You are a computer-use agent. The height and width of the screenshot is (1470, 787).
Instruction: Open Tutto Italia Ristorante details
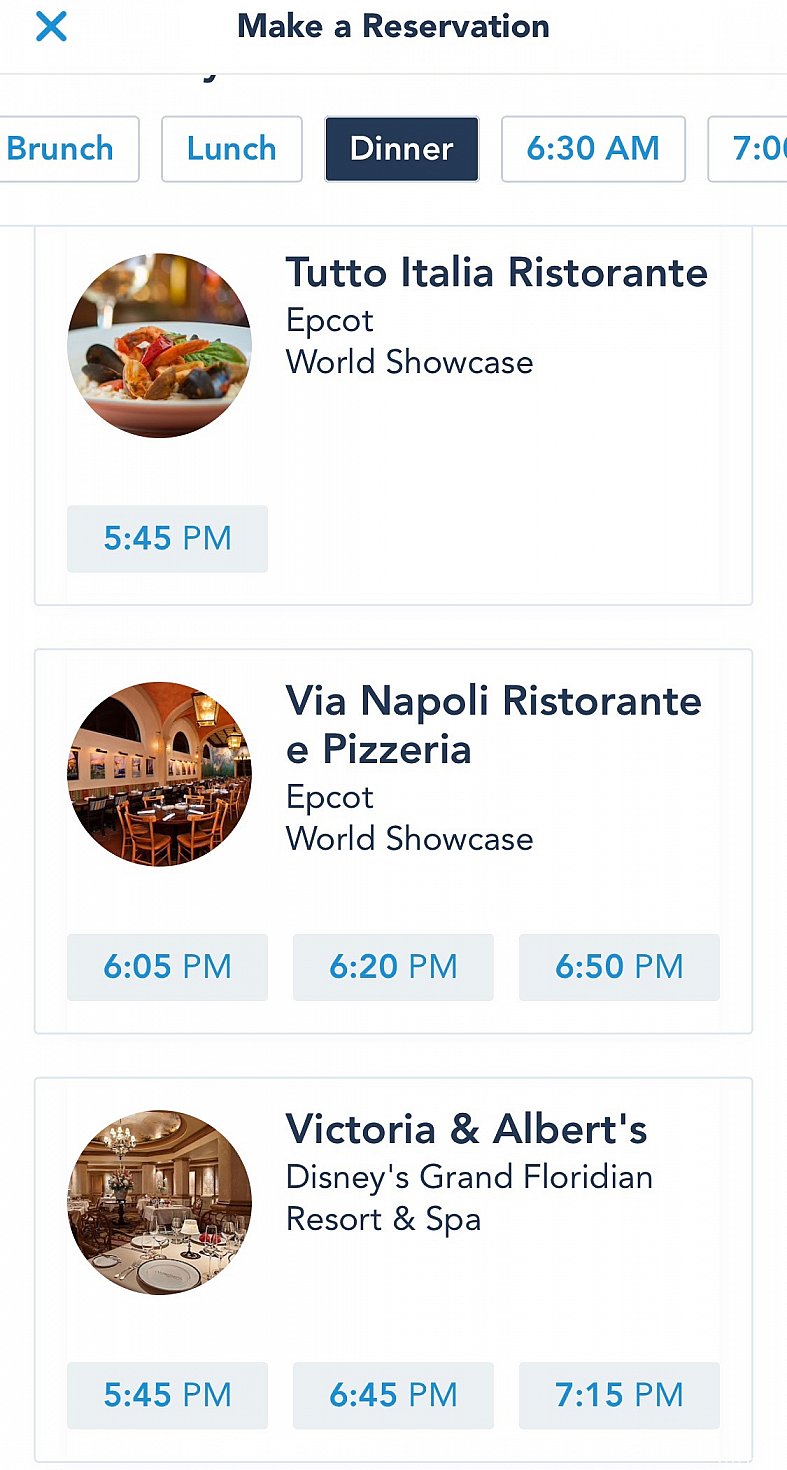pos(497,272)
